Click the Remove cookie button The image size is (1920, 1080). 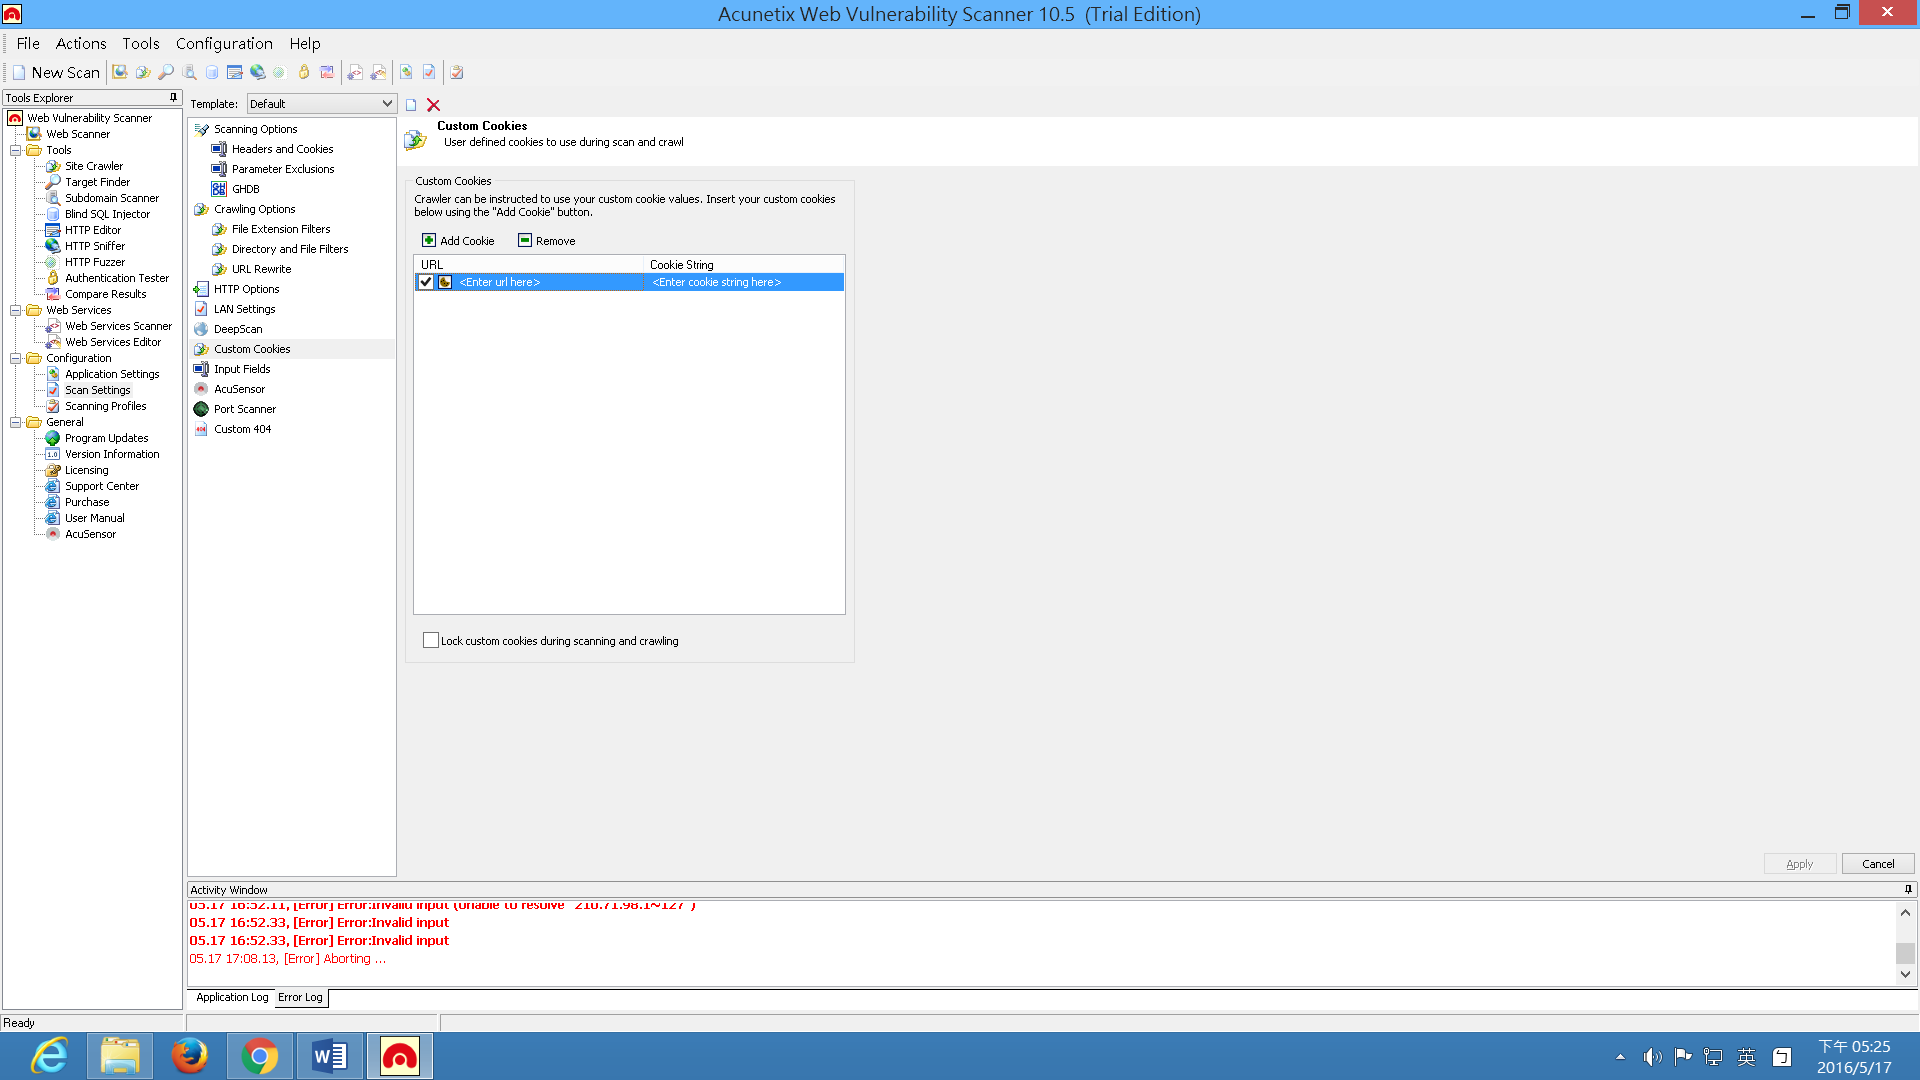coord(546,241)
